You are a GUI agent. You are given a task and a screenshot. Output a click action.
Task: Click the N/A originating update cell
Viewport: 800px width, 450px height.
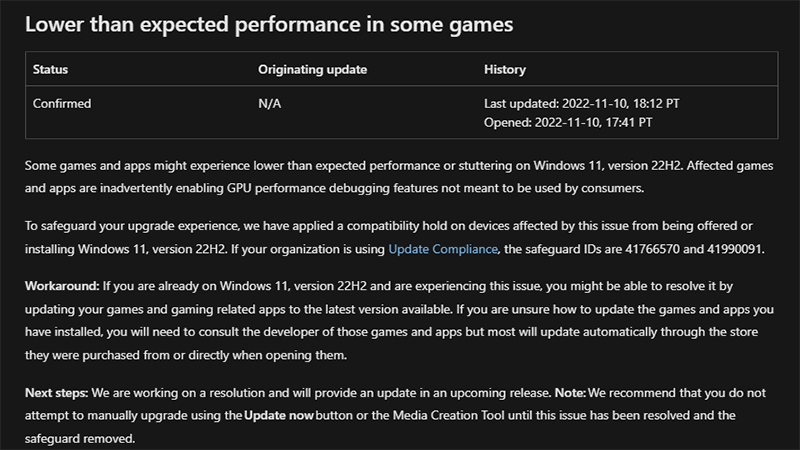click(270, 103)
